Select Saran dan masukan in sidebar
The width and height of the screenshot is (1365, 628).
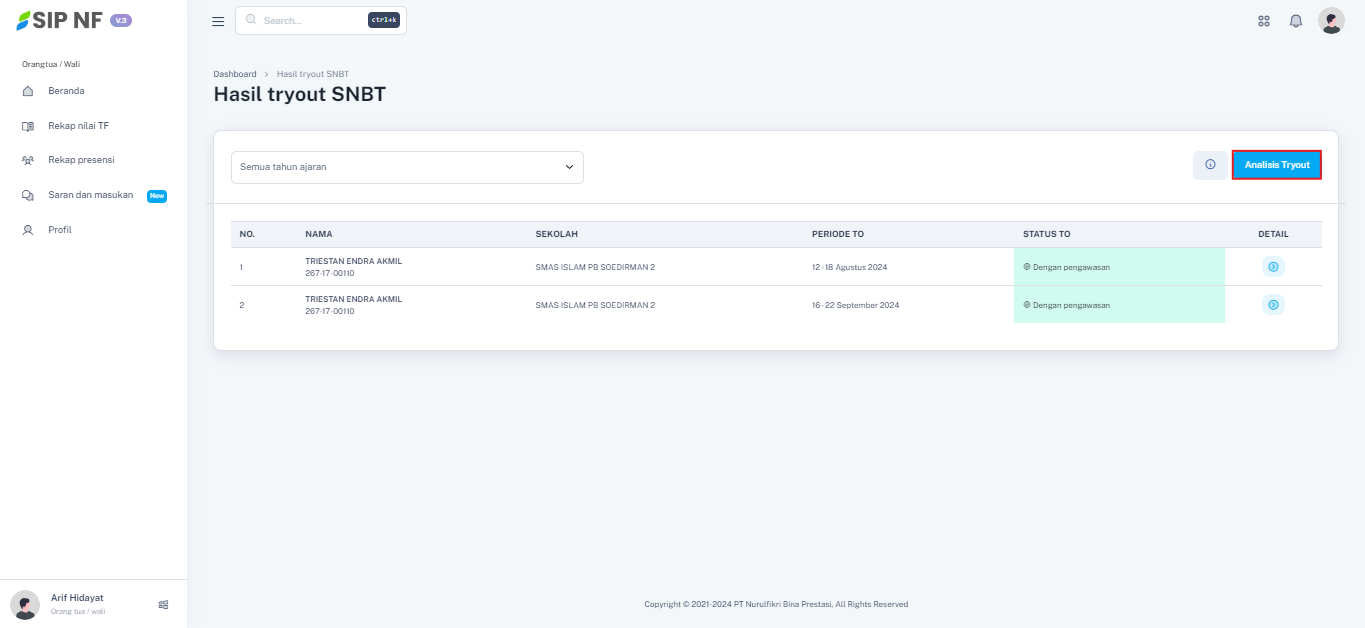point(90,195)
